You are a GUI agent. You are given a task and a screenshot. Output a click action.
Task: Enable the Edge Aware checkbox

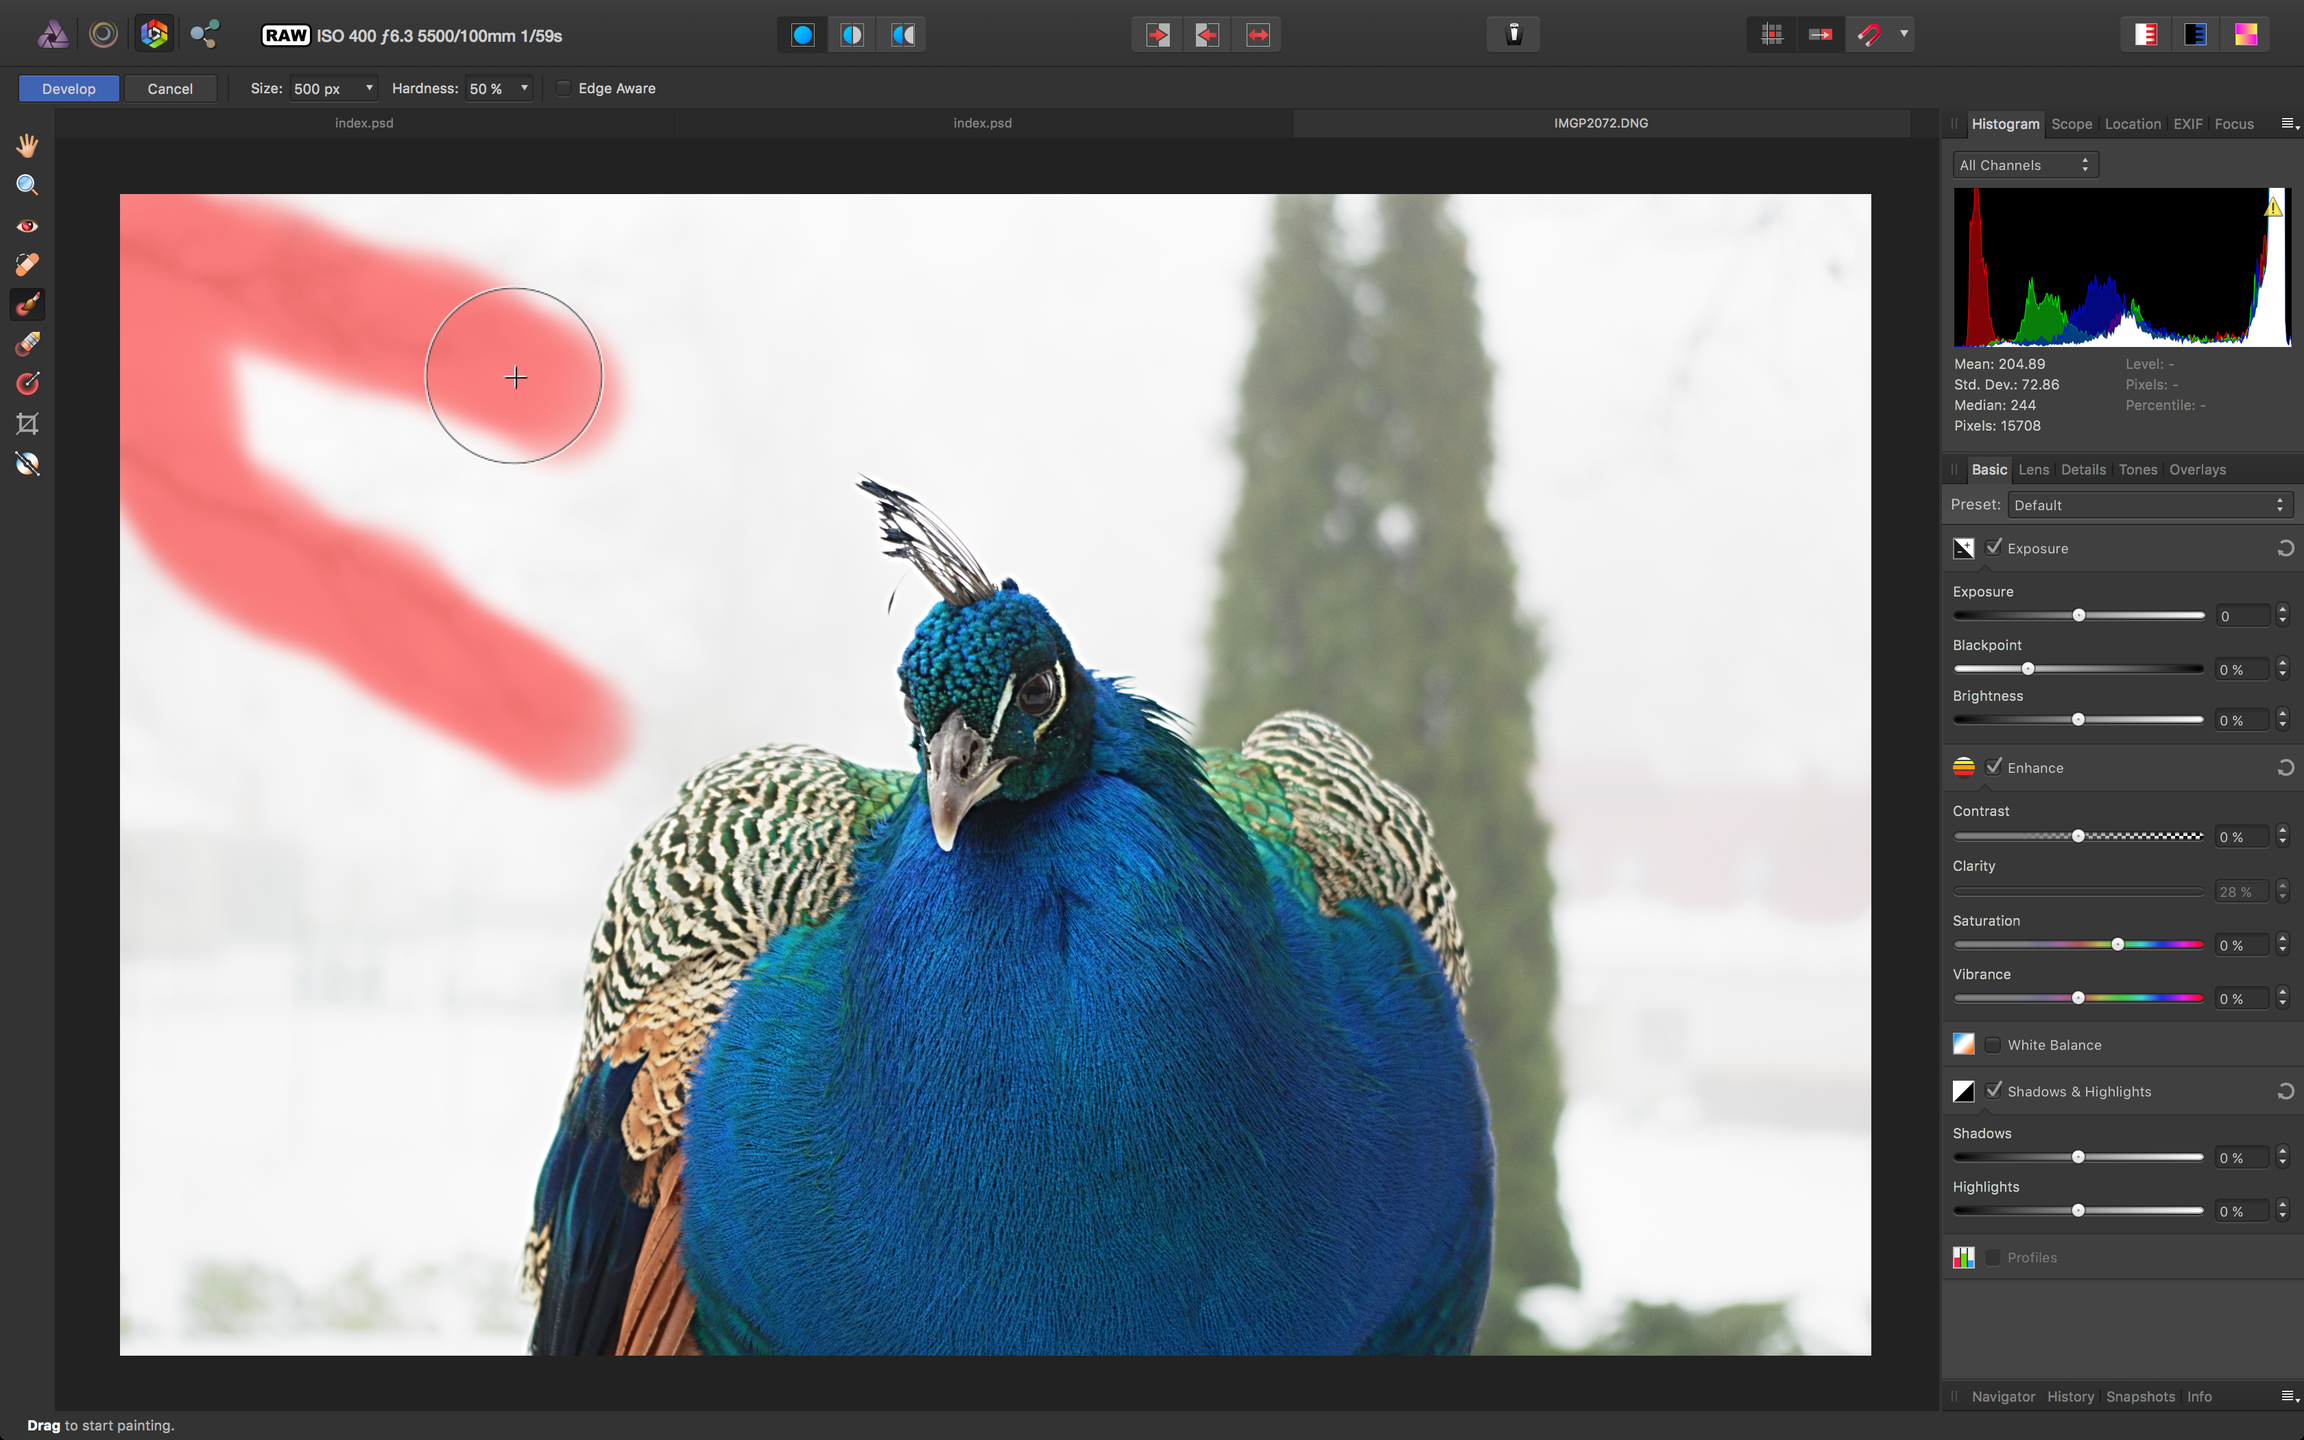[x=564, y=88]
